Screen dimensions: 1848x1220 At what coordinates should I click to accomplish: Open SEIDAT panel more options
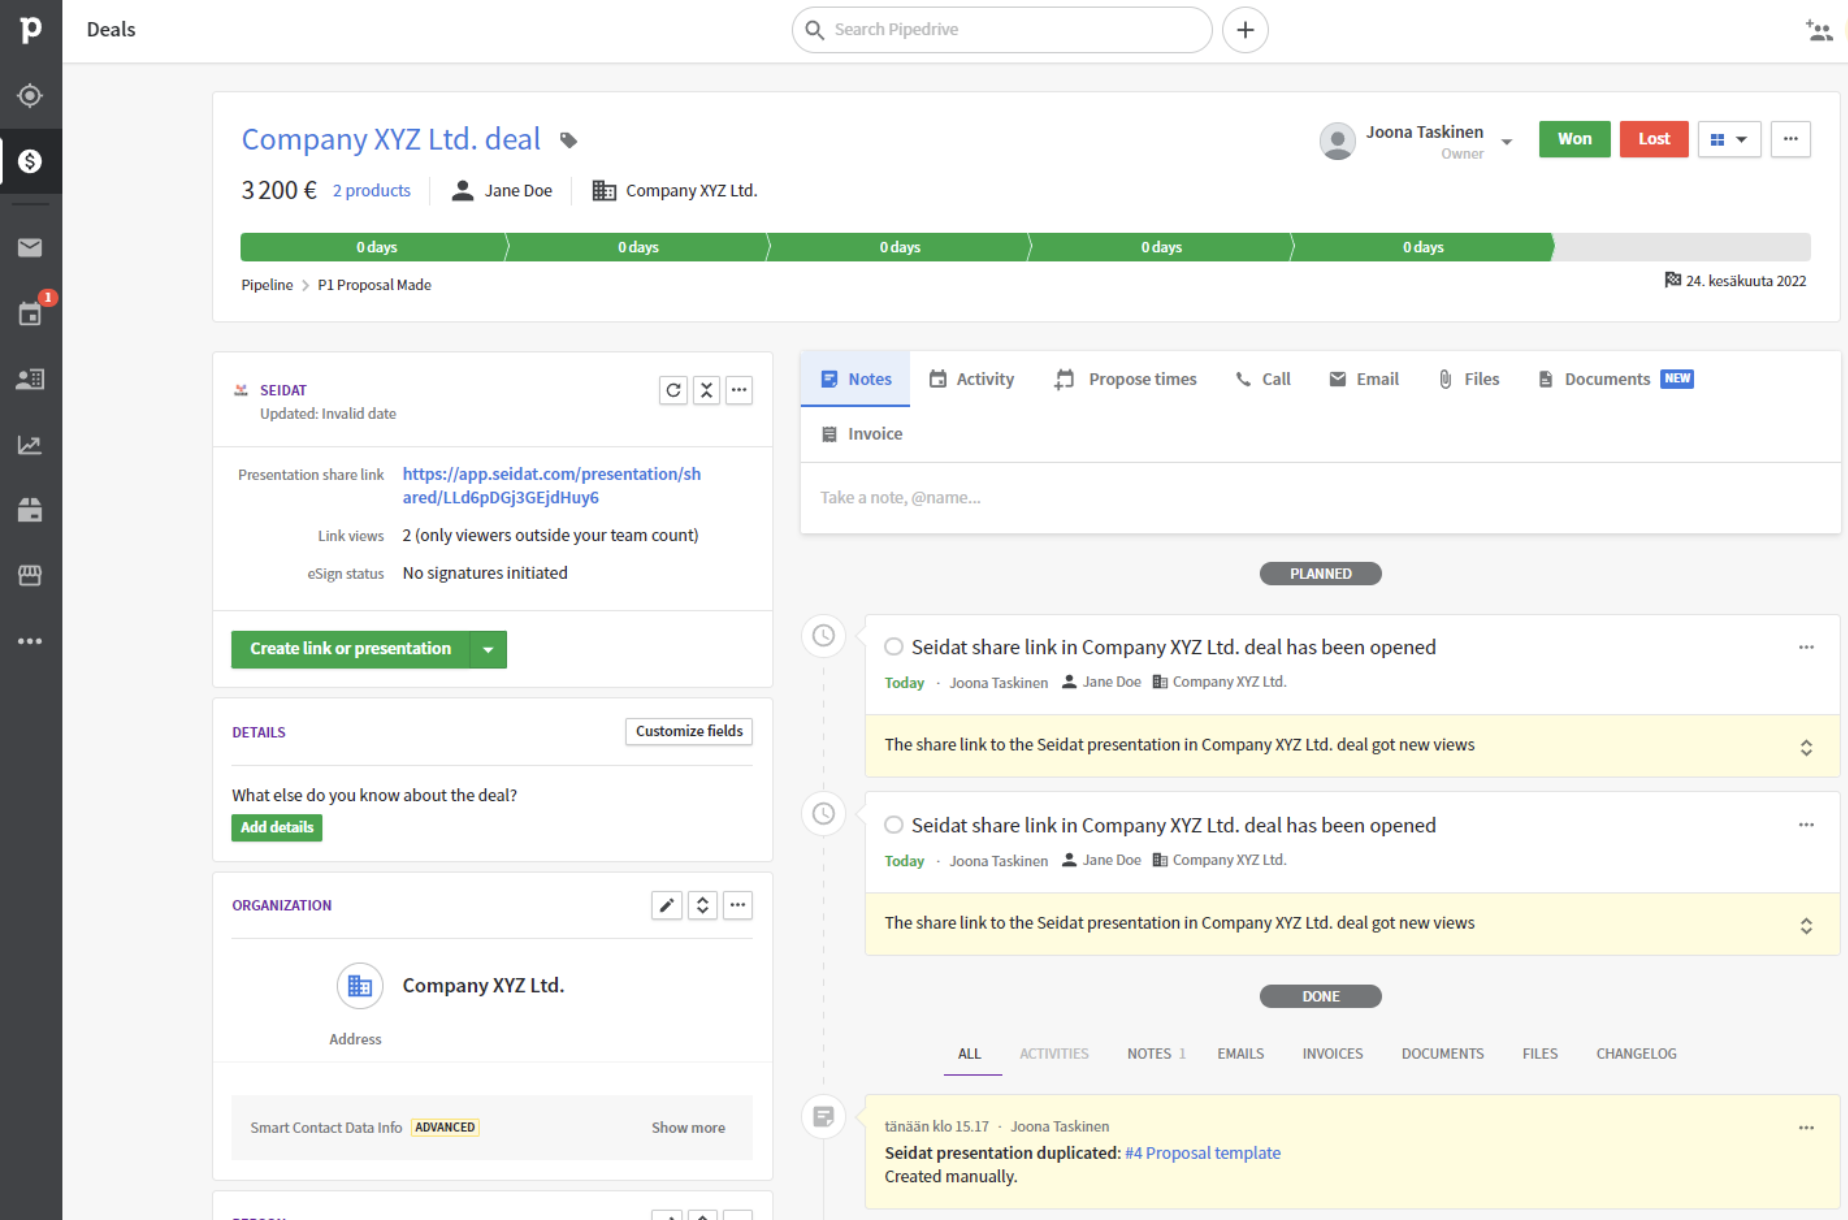point(739,390)
